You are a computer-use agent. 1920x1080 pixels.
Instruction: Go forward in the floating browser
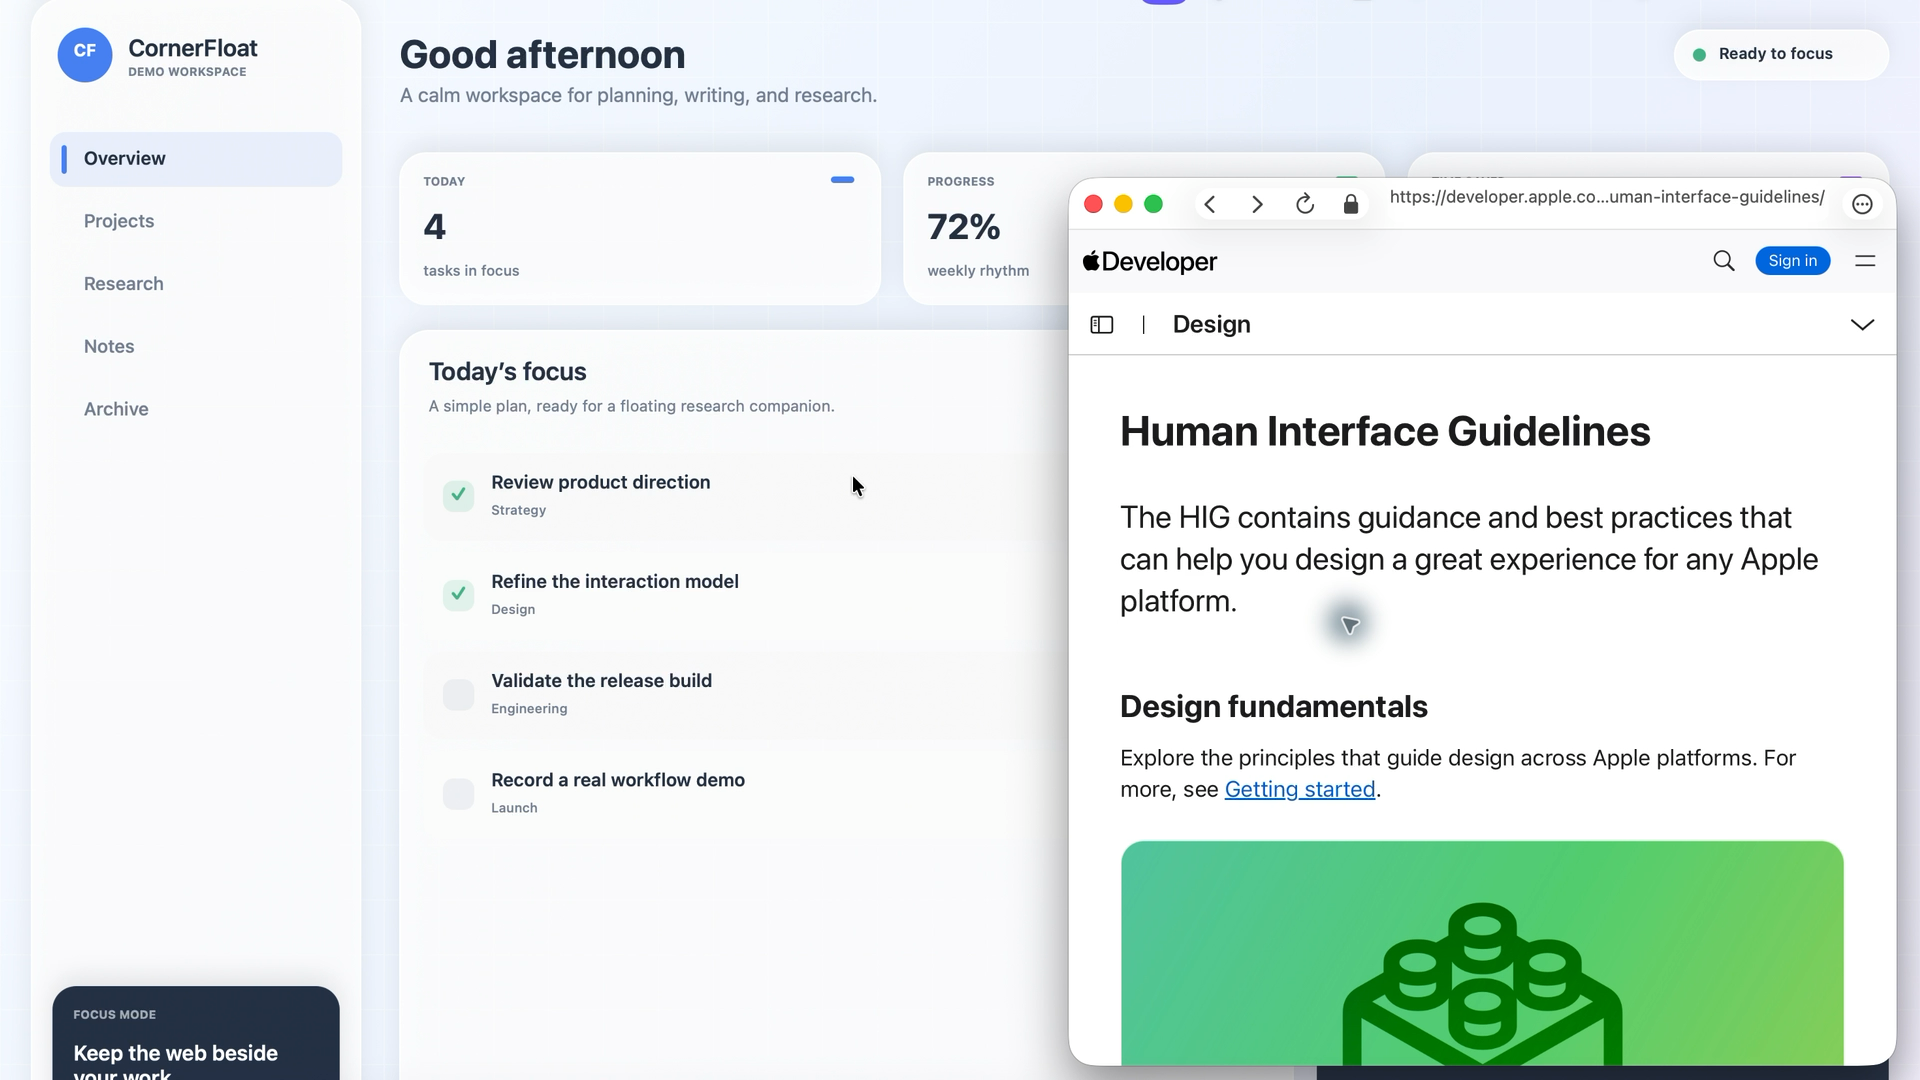(1257, 205)
